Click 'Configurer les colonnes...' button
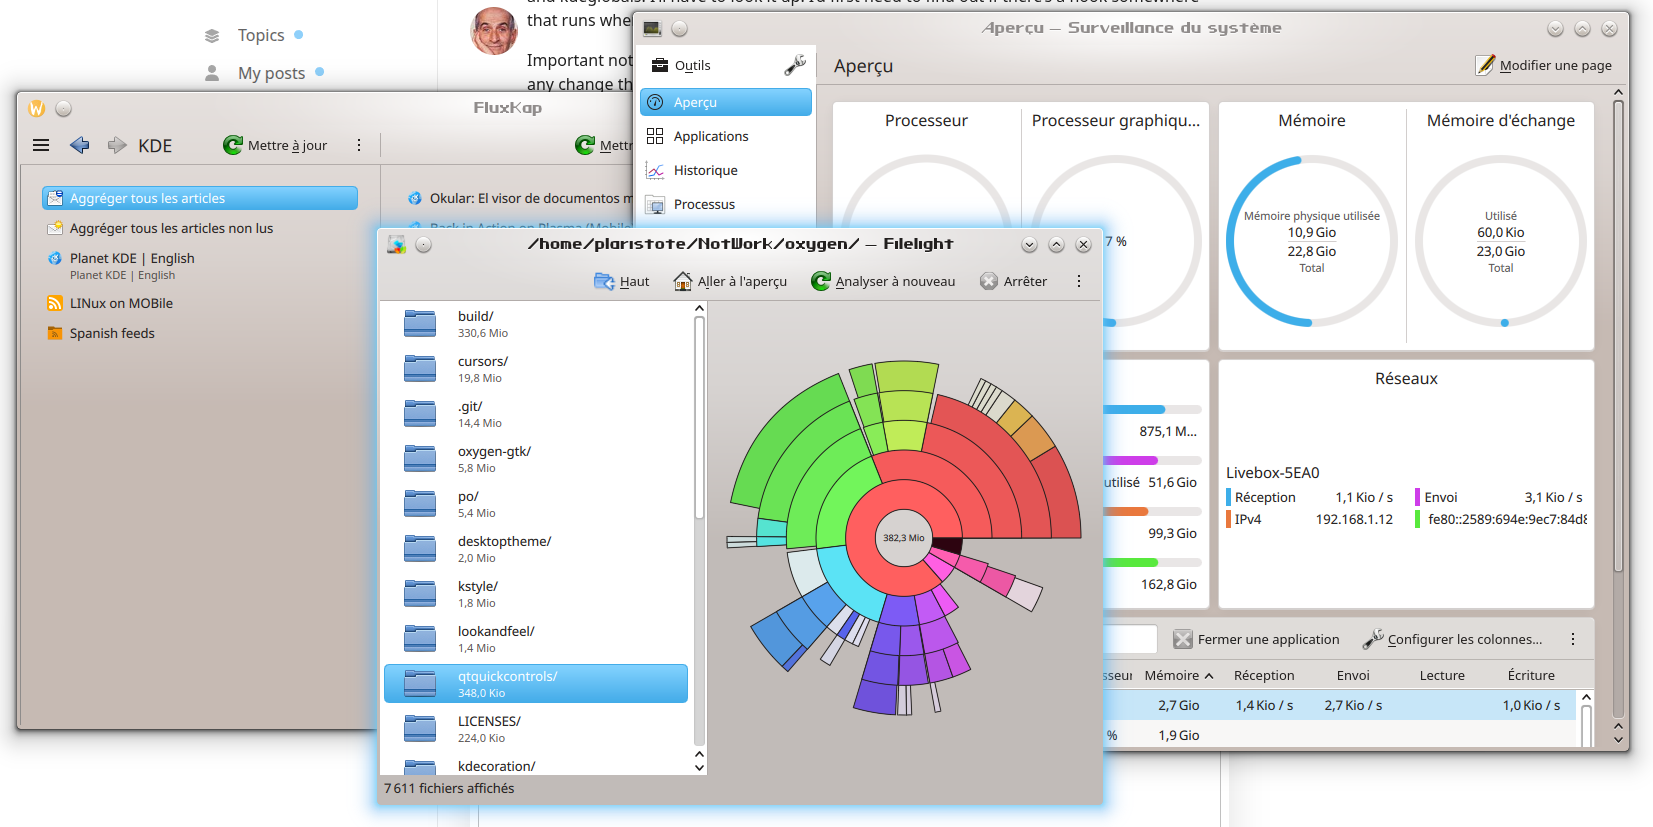The width and height of the screenshot is (1653, 827). point(1453,639)
